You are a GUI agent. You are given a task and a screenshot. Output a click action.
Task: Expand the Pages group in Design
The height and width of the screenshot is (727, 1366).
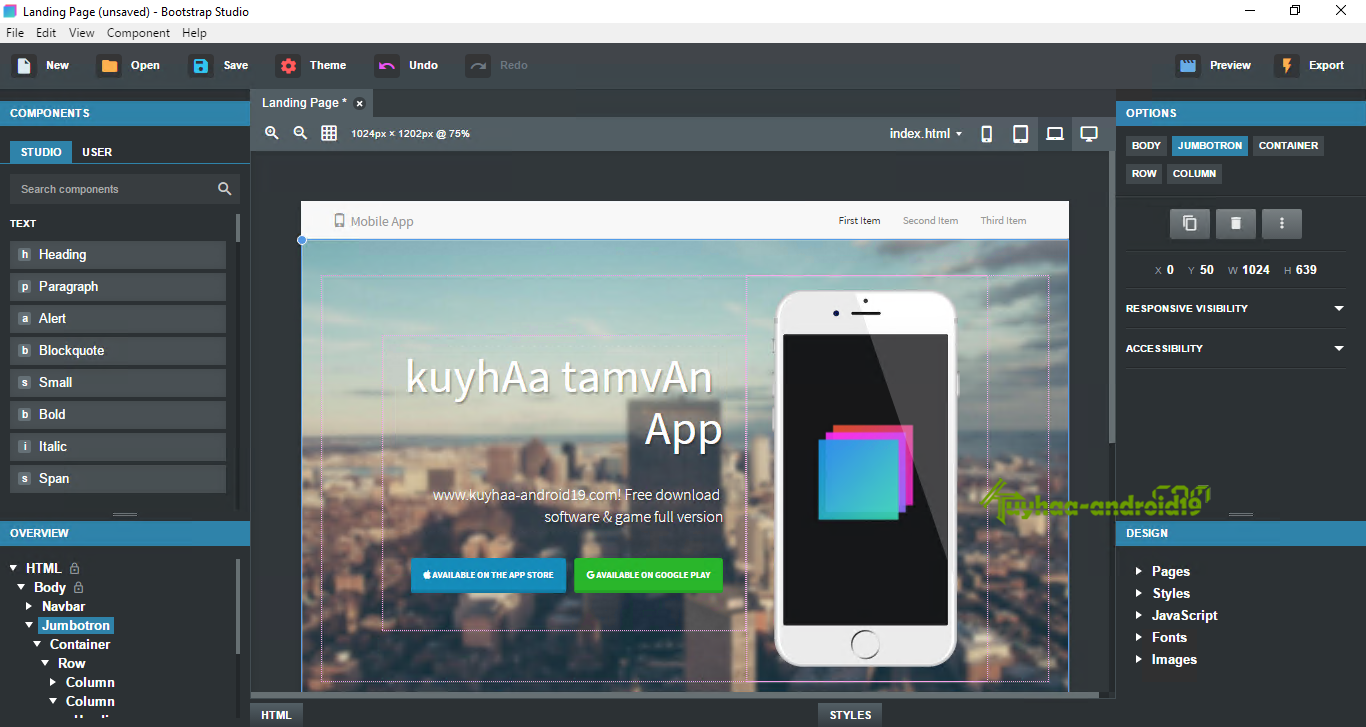point(1139,572)
